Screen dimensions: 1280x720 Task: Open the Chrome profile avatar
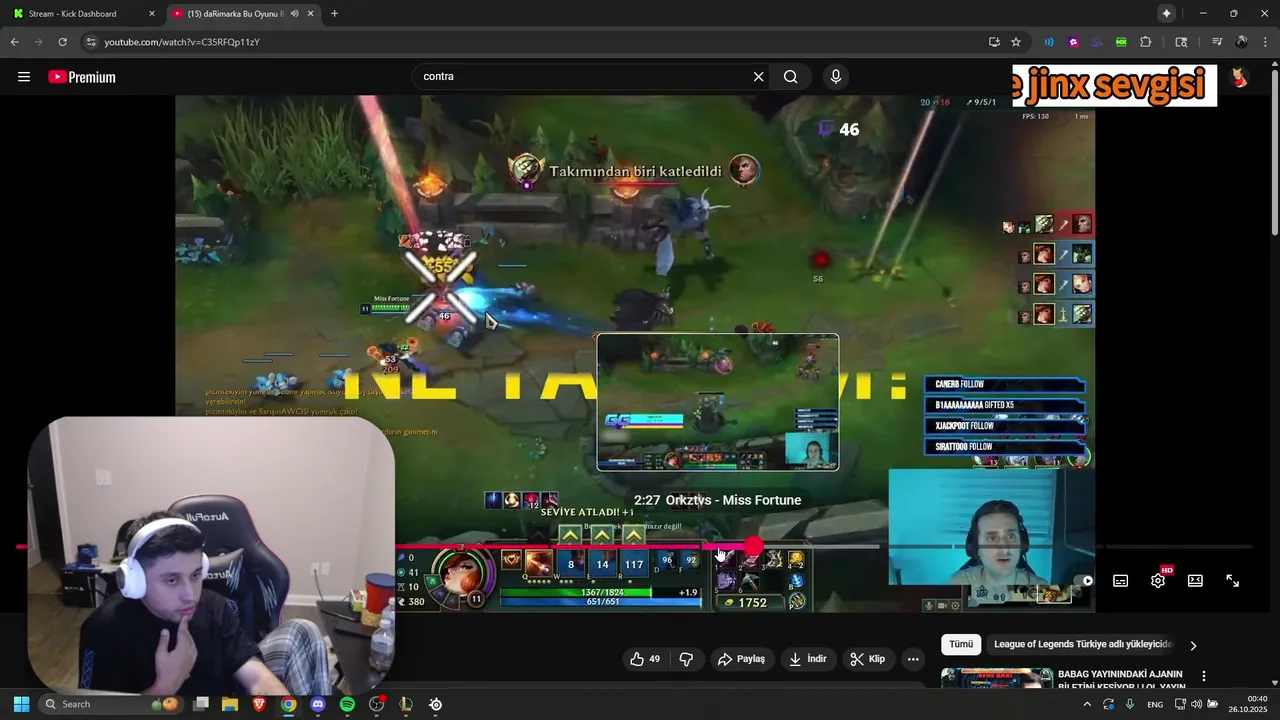[1242, 42]
